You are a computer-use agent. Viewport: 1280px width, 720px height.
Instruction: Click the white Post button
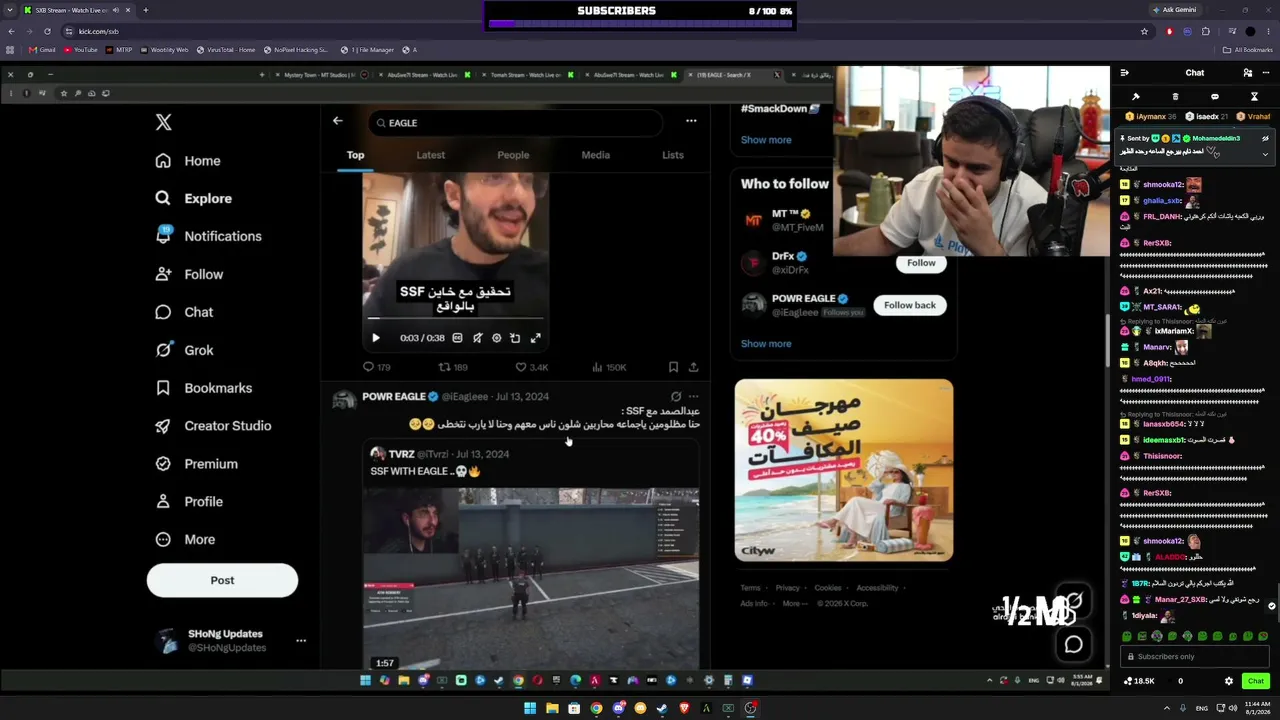222,581
